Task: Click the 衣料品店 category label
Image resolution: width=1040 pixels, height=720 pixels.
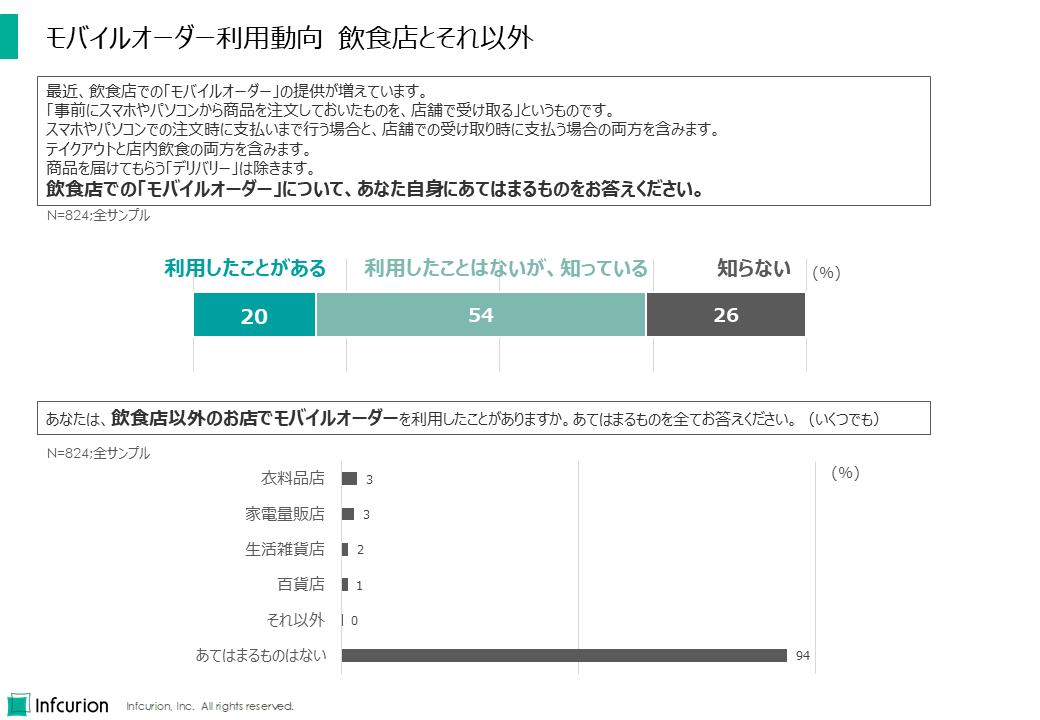Action: [x=292, y=479]
